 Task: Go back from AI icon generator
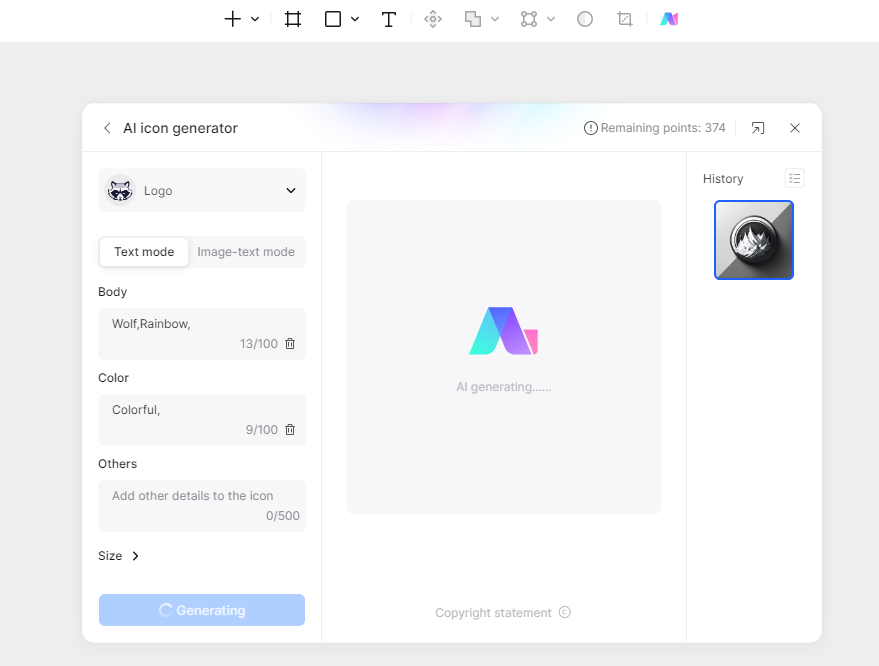(x=107, y=128)
